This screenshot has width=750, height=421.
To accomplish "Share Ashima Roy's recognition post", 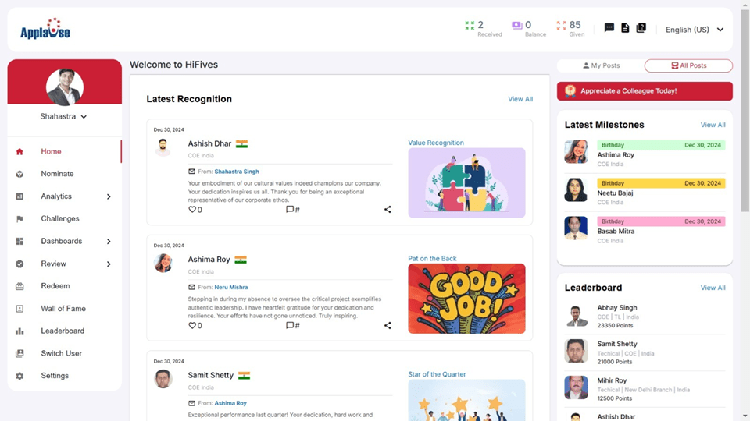I will [x=387, y=325].
